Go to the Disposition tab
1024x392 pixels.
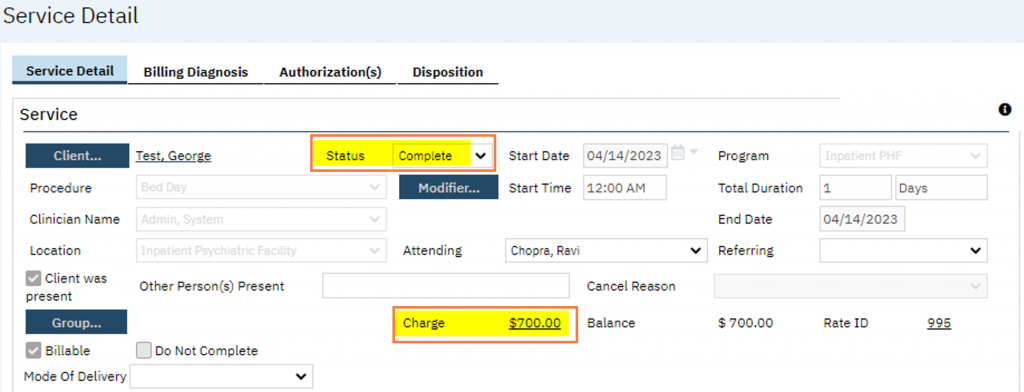(x=448, y=72)
